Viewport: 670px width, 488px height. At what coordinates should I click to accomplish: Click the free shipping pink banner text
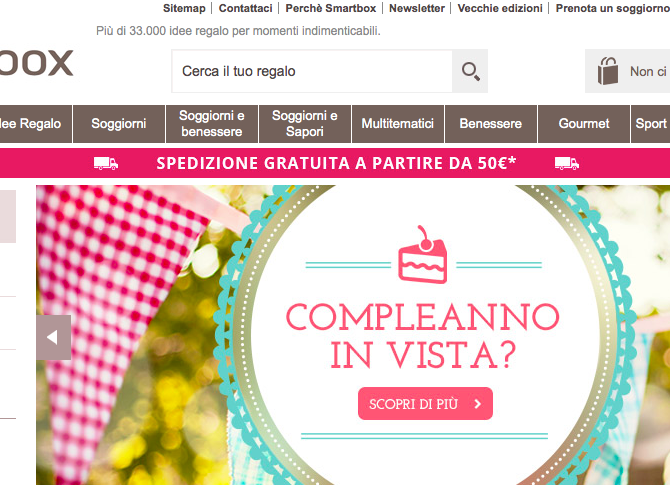point(336,163)
